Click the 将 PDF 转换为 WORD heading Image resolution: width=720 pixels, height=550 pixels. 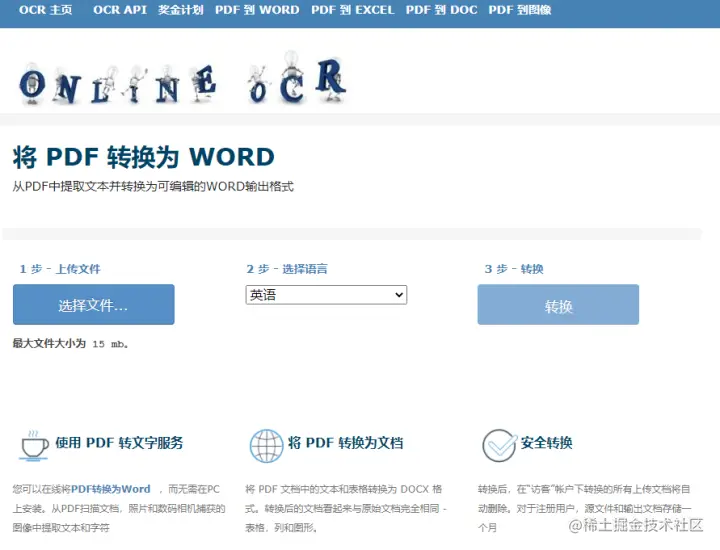click(x=144, y=157)
